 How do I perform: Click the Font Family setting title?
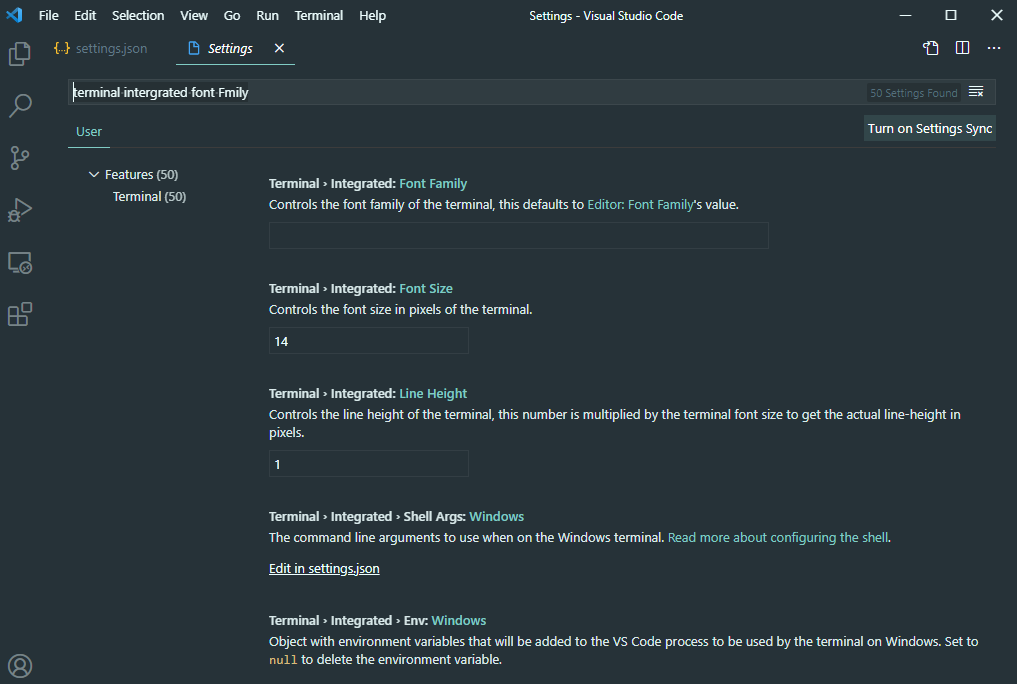(x=368, y=183)
